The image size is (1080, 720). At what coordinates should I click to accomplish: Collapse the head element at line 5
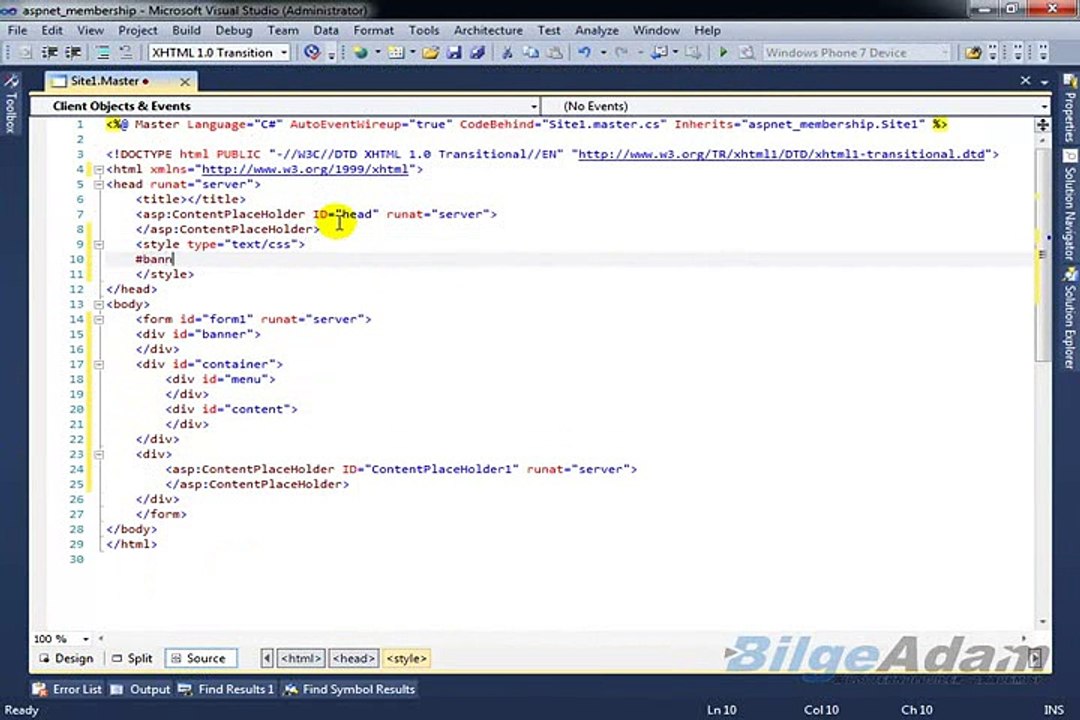[98, 185]
